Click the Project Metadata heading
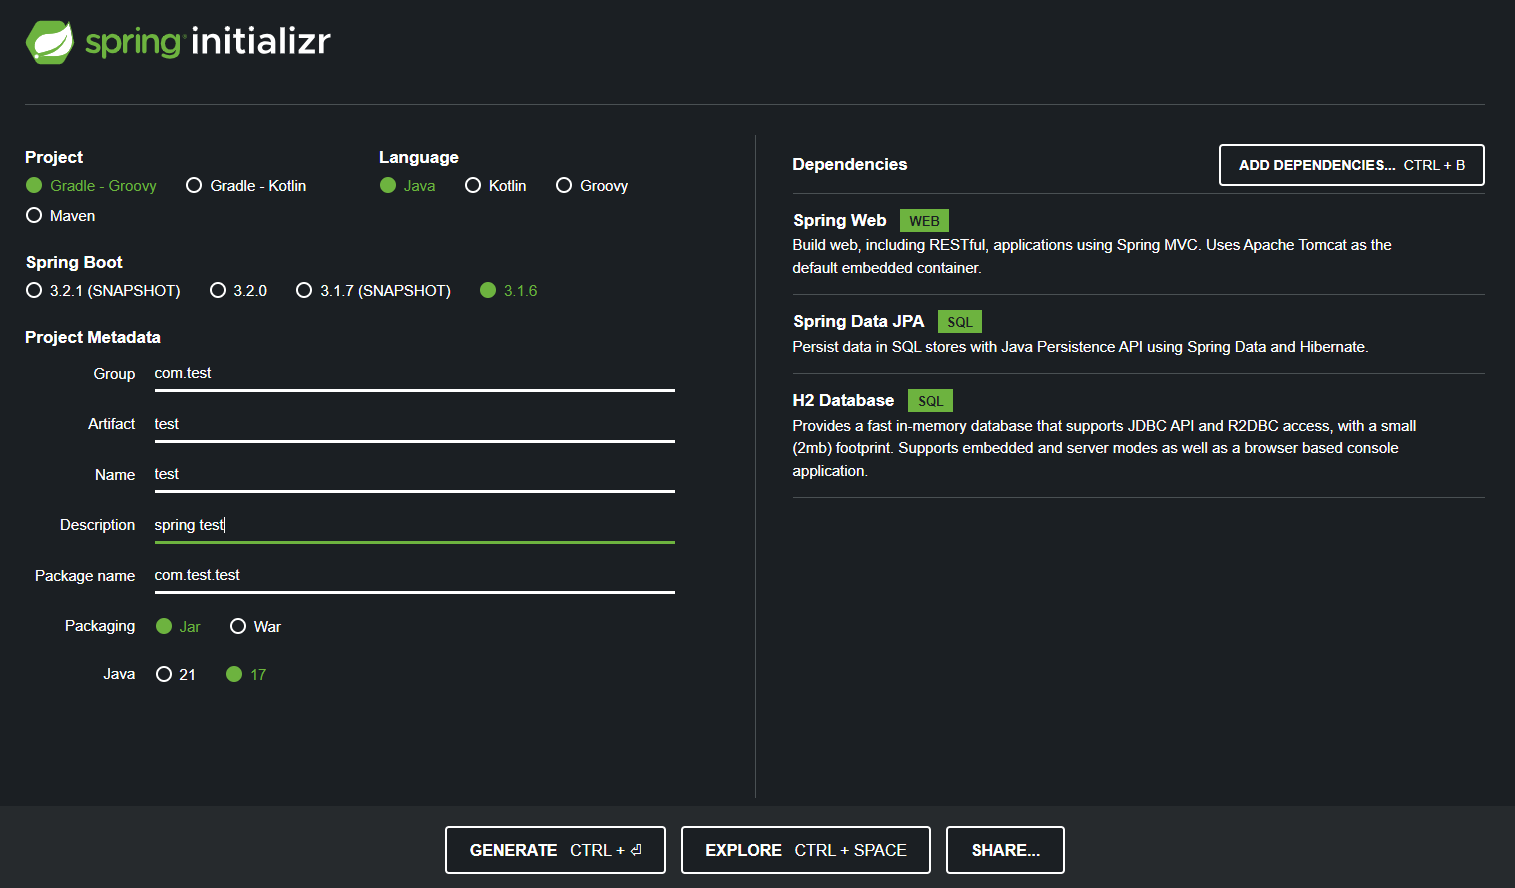The image size is (1515, 888). tap(93, 338)
